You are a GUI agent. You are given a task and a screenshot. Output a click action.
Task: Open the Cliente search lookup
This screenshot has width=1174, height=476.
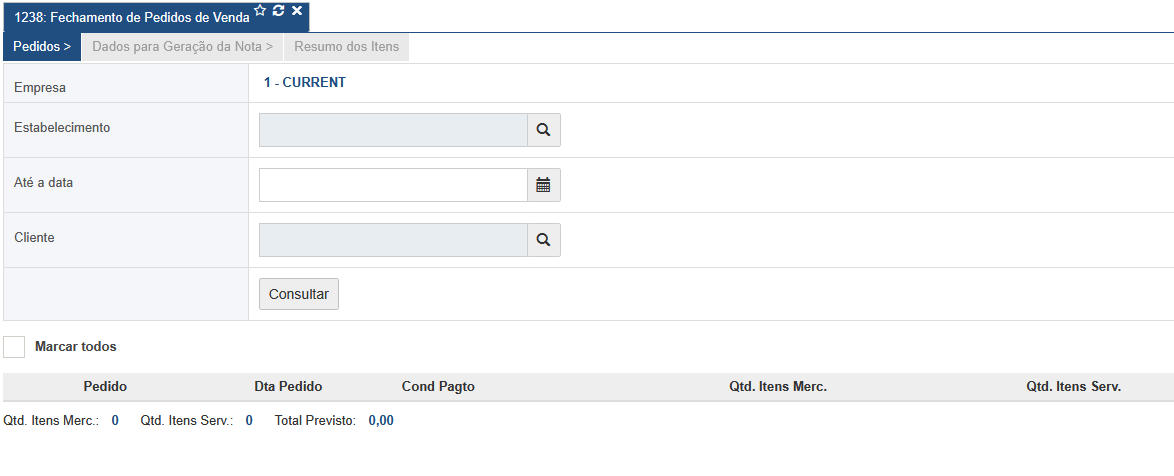[x=544, y=239]
